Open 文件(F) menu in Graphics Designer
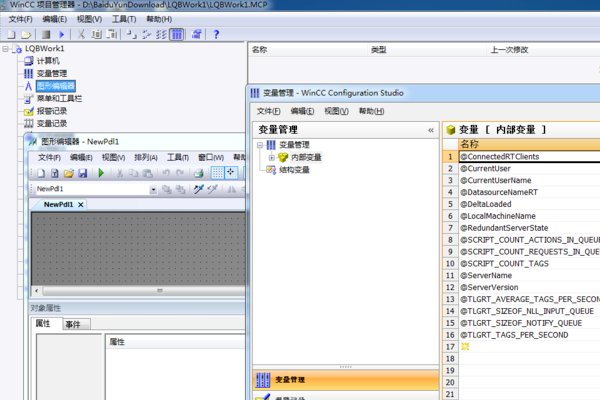Viewport: 600px width, 400px height. (x=49, y=158)
